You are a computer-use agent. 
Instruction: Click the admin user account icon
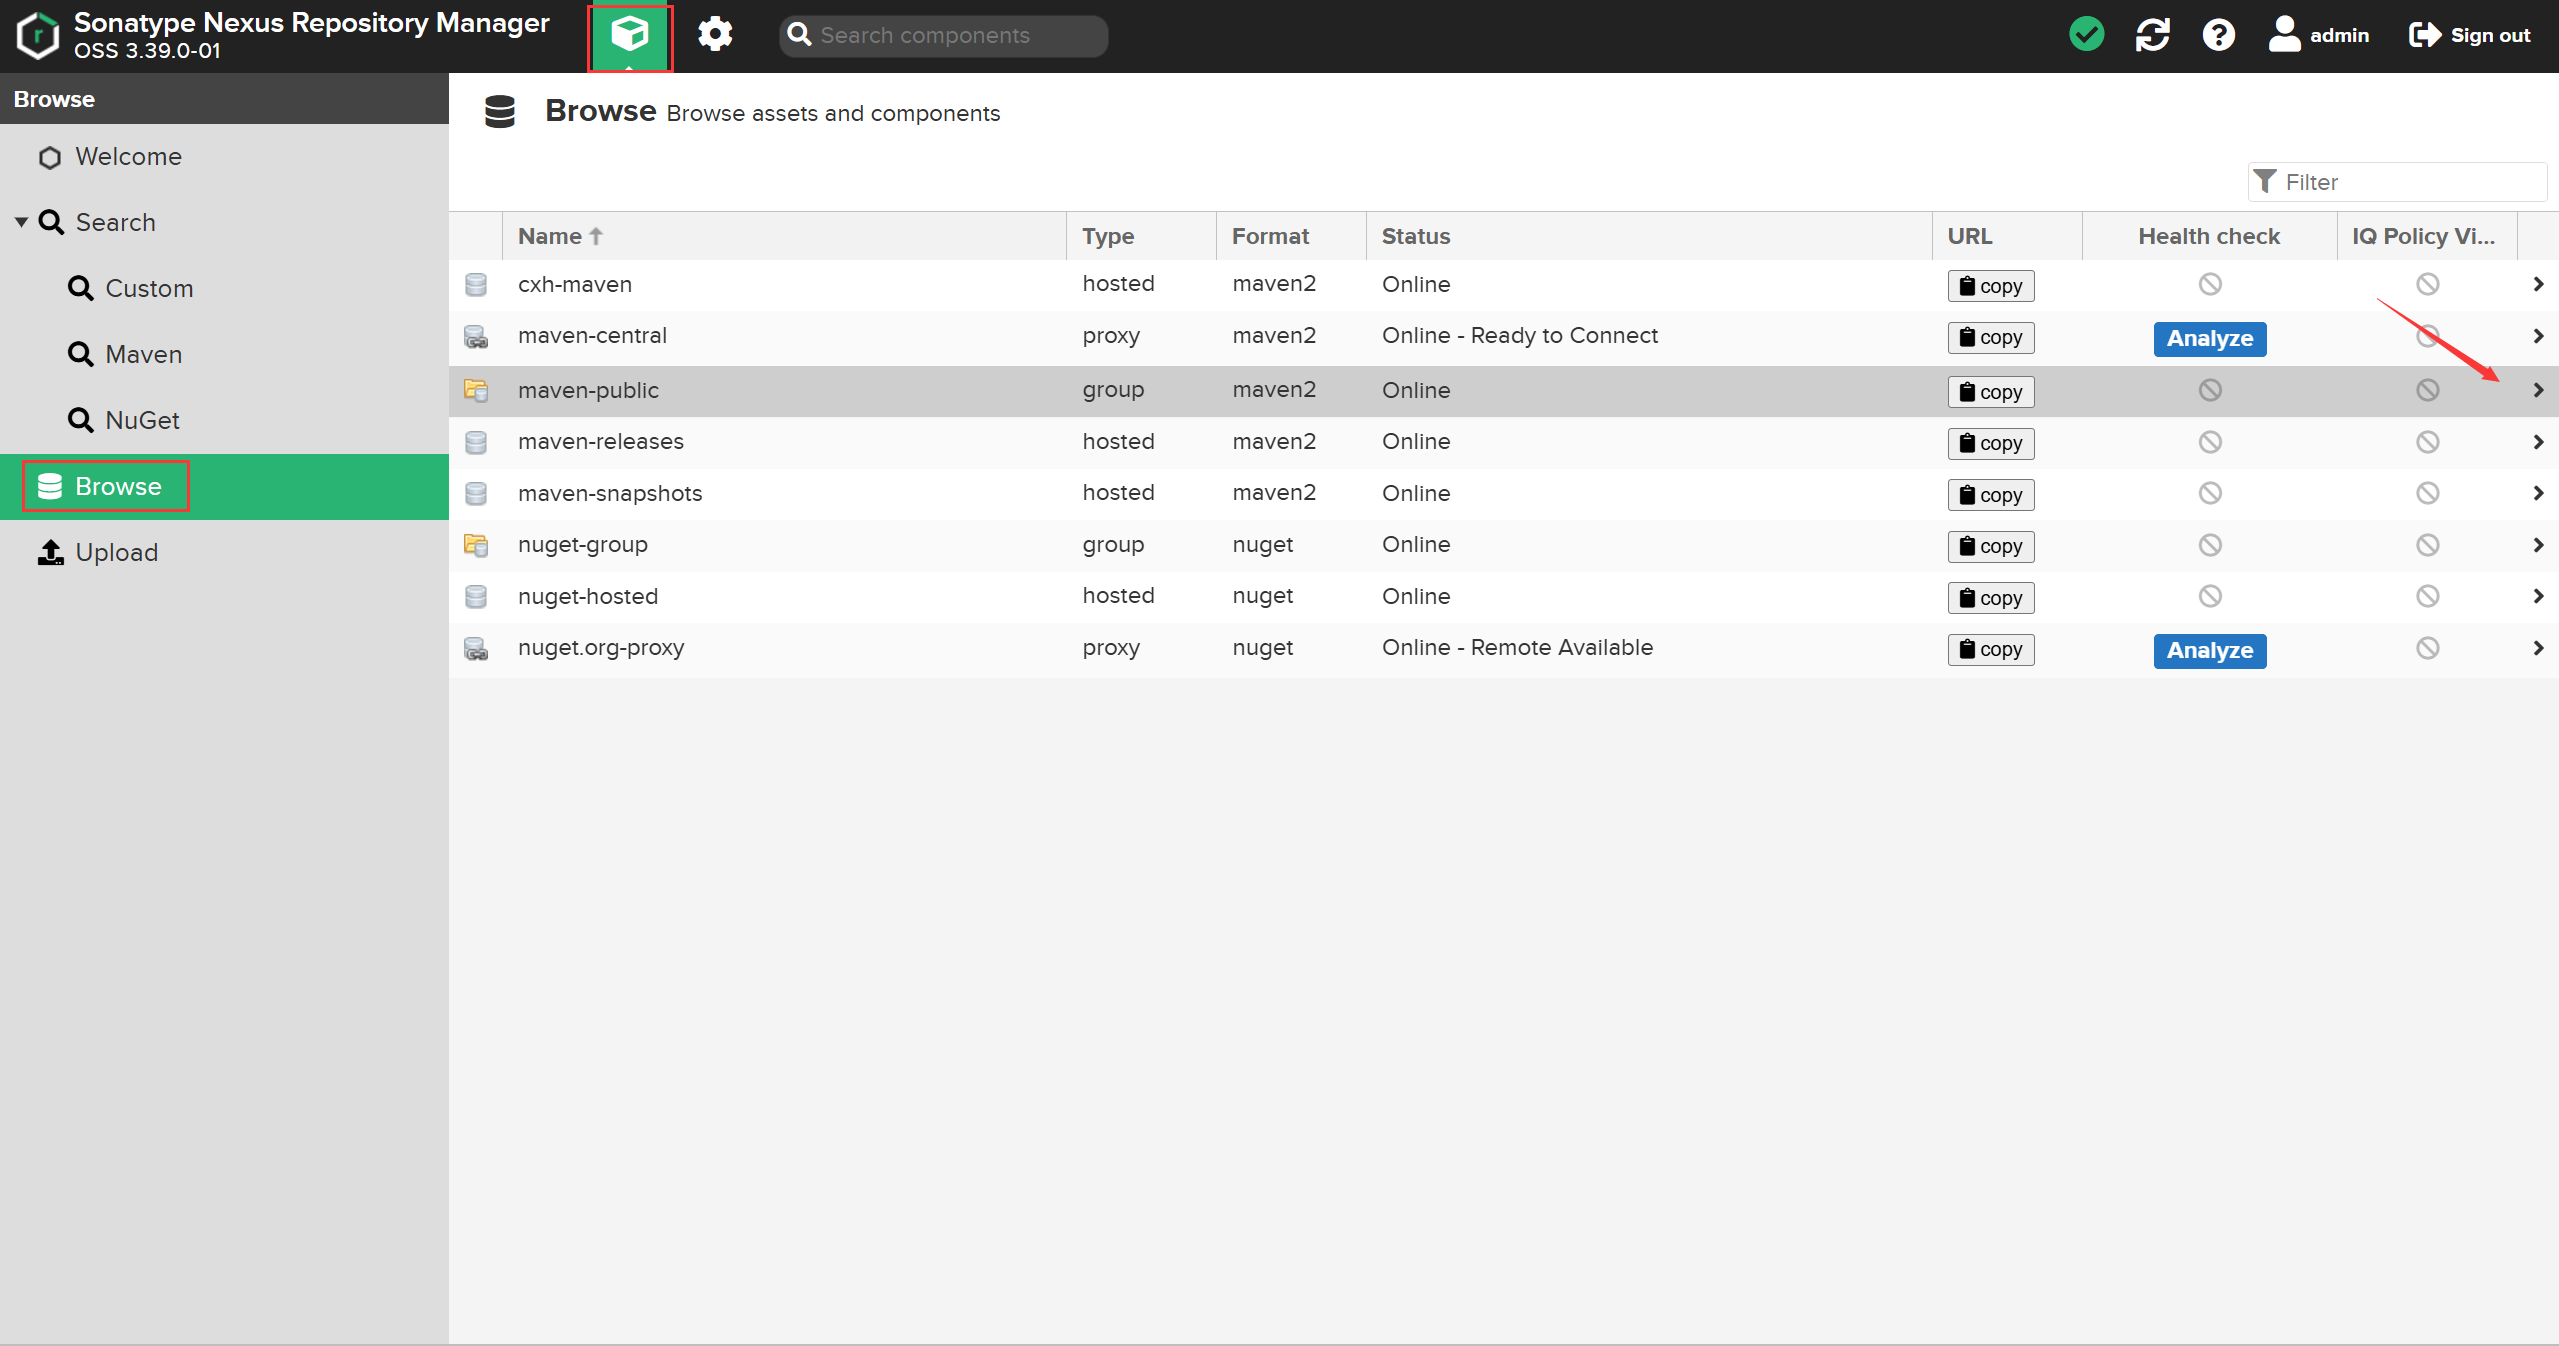2284,35
